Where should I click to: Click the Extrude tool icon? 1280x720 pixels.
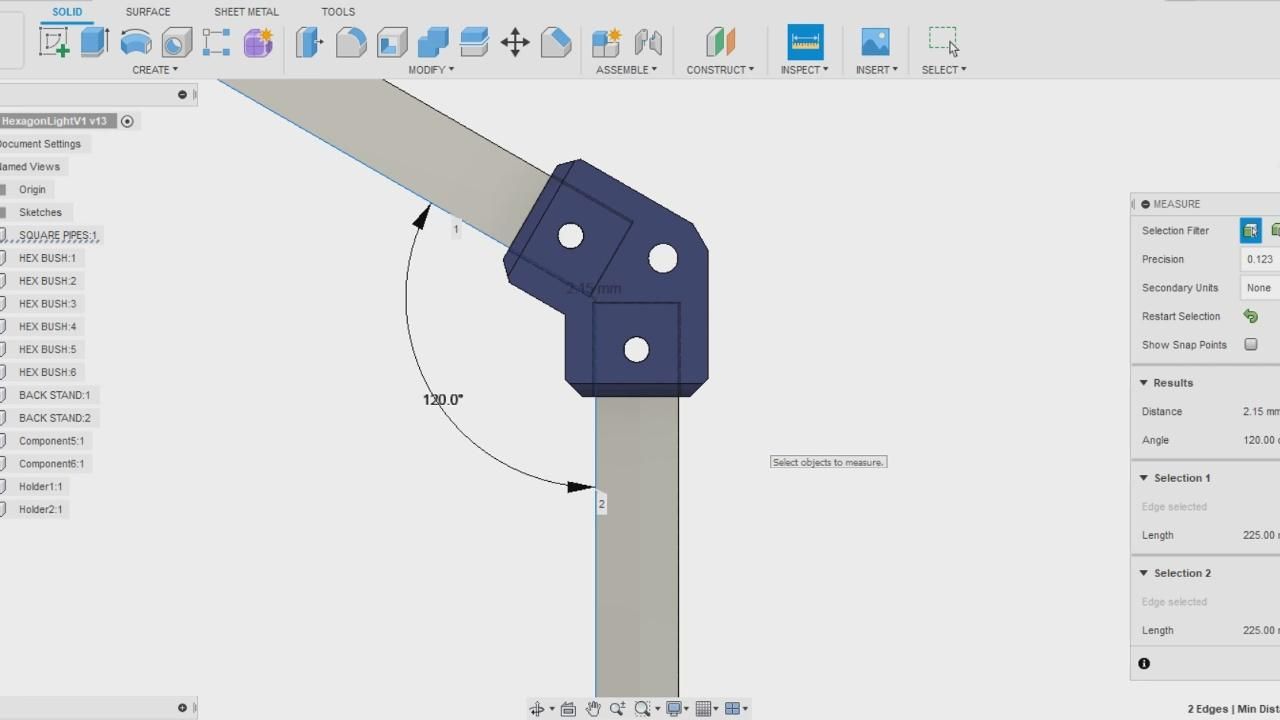pos(95,42)
